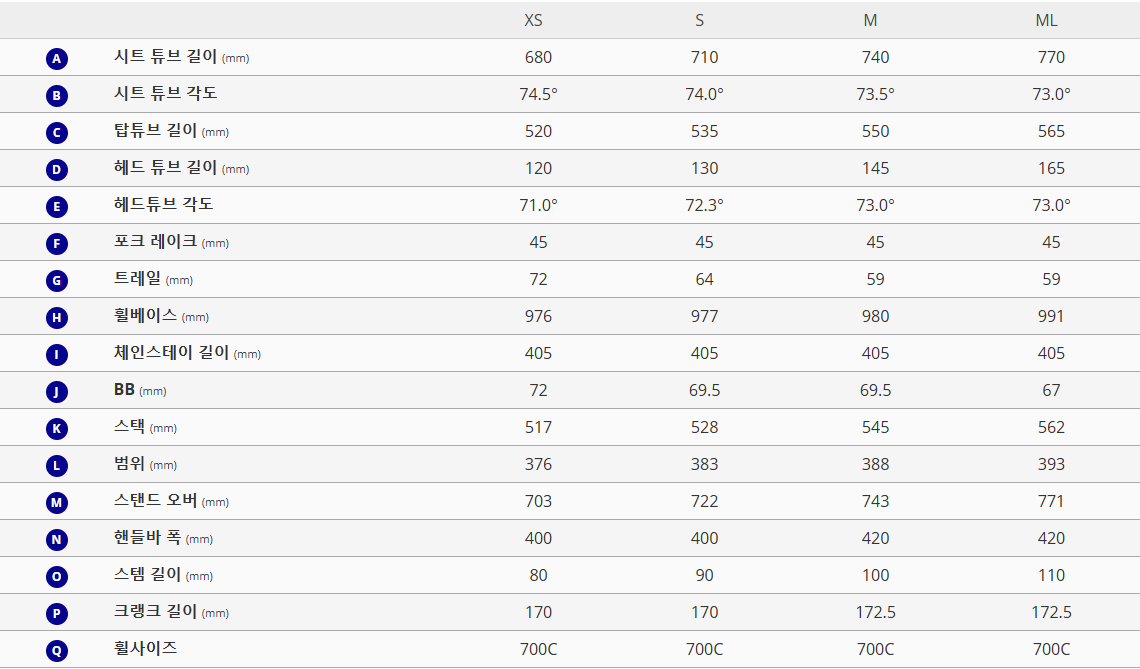Click the circle G trail icon
The image size is (1140, 669).
57,281
